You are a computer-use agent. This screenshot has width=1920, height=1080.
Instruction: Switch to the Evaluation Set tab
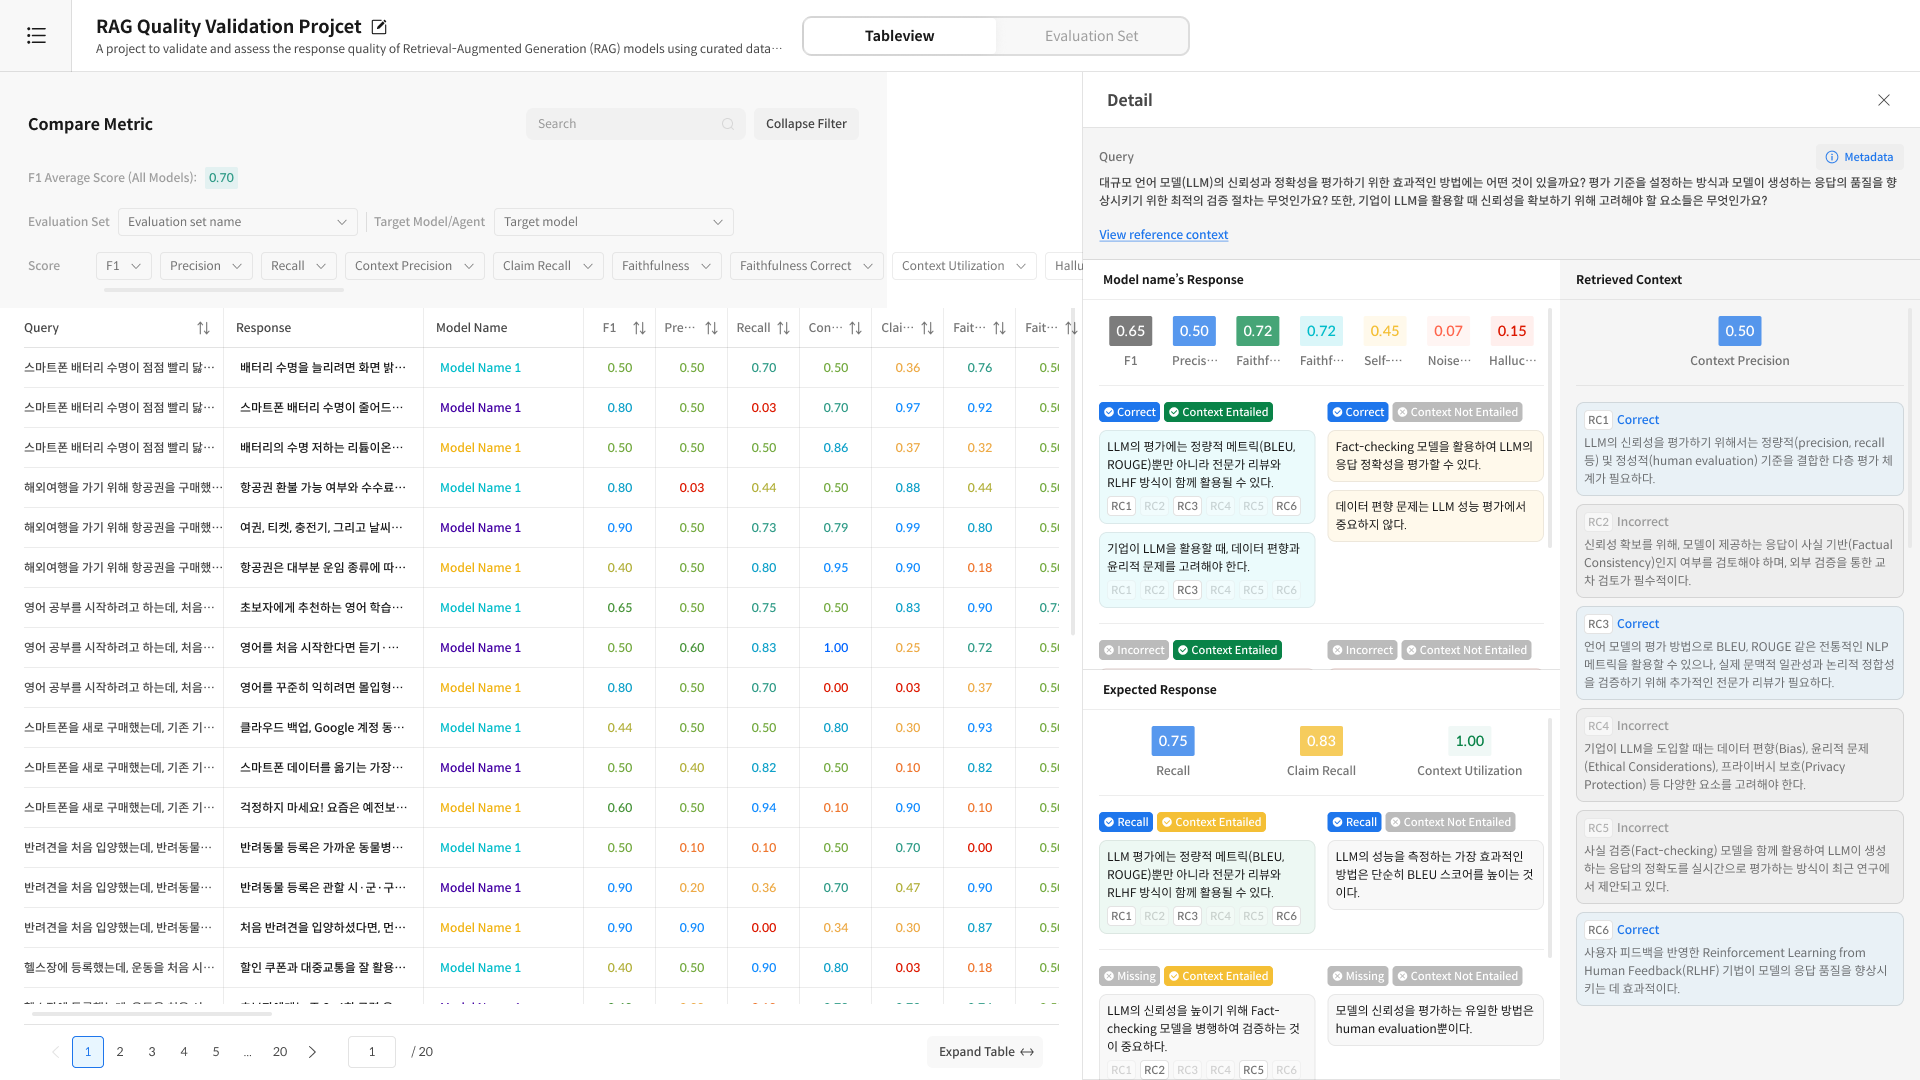(x=1091, y=36)
